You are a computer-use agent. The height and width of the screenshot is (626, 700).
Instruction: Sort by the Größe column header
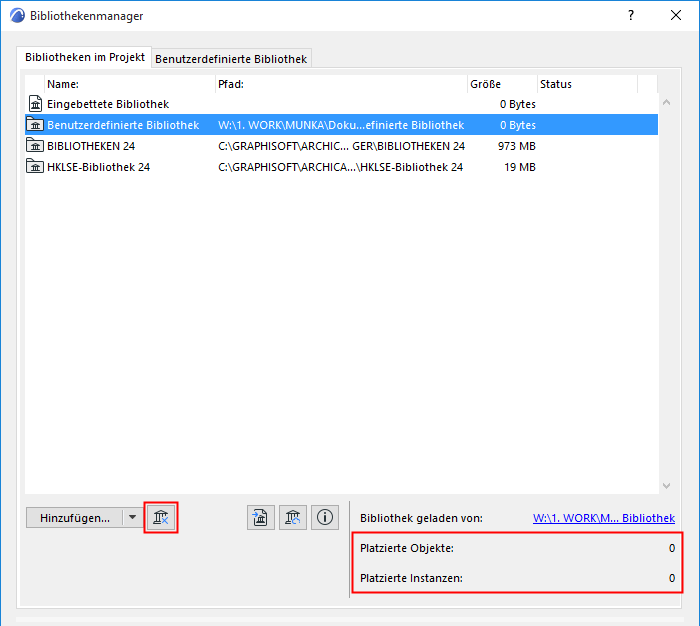[x=502, y=84]
